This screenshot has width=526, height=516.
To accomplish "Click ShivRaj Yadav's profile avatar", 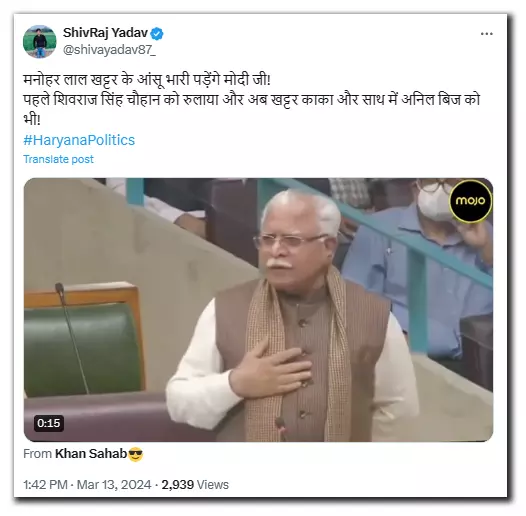I will [x=40, y=42].
